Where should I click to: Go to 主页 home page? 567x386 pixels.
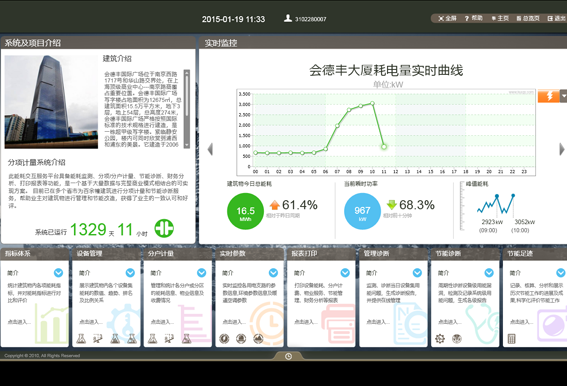click(500, 18)
